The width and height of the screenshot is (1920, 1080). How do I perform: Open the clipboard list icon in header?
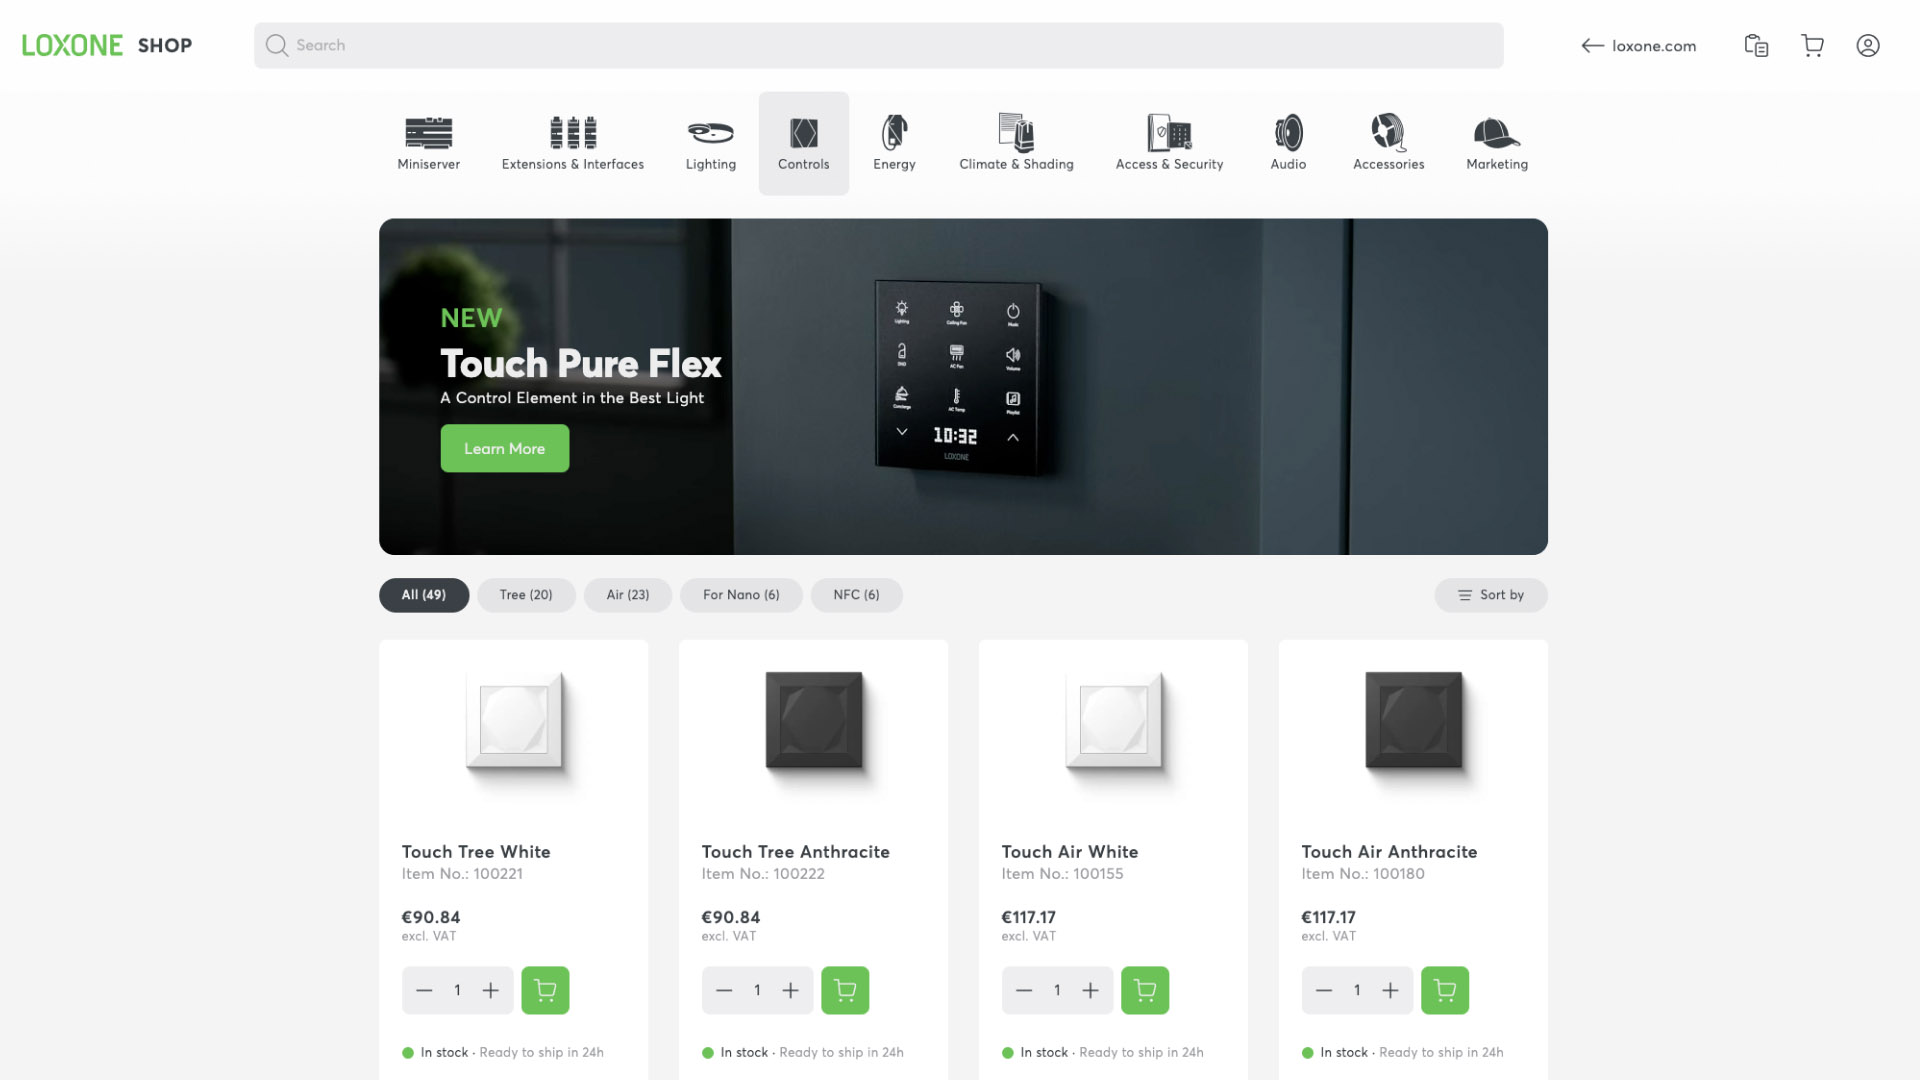[x=1756, y=46]
